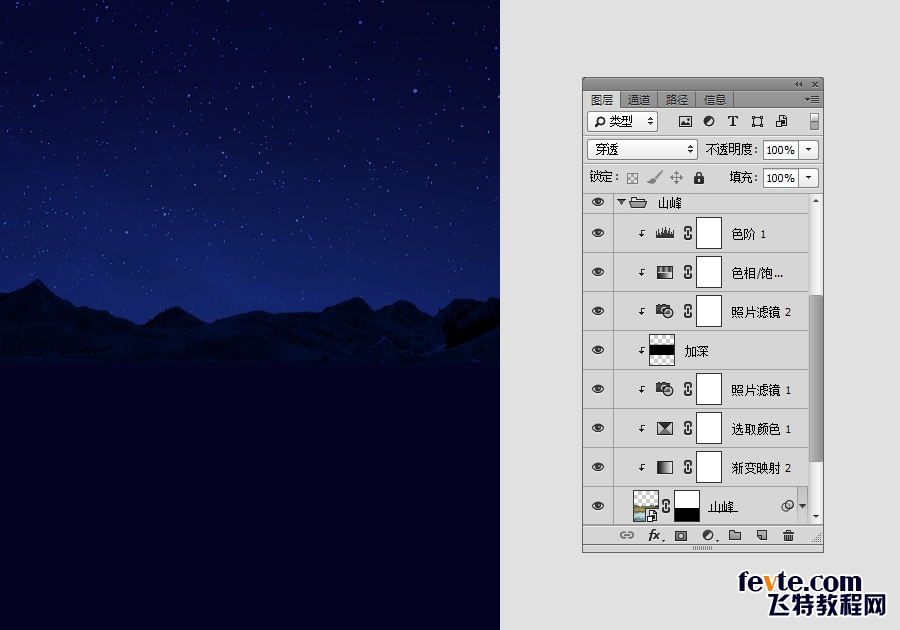This screenshot has height=630, width=900.
Task: Collapse panel with double-arrow icon
Action: click(798, 84)
